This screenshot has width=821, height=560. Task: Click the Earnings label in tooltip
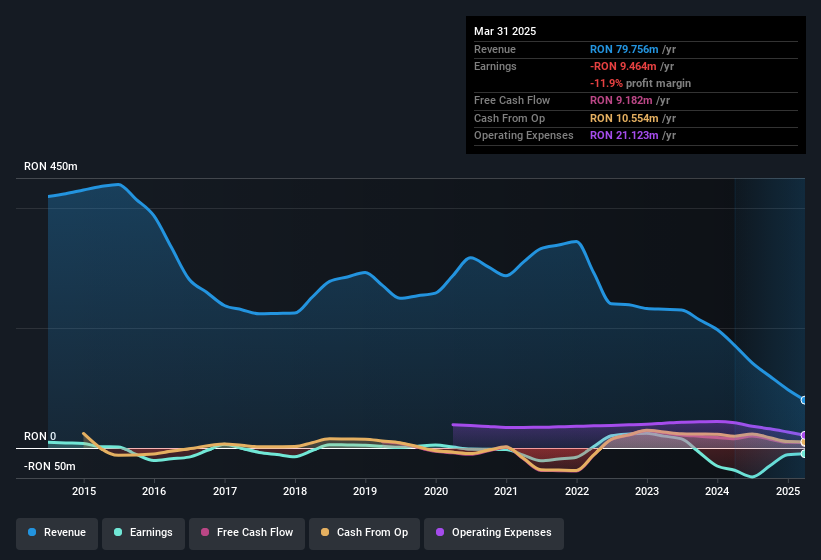[x=495, y=66]
